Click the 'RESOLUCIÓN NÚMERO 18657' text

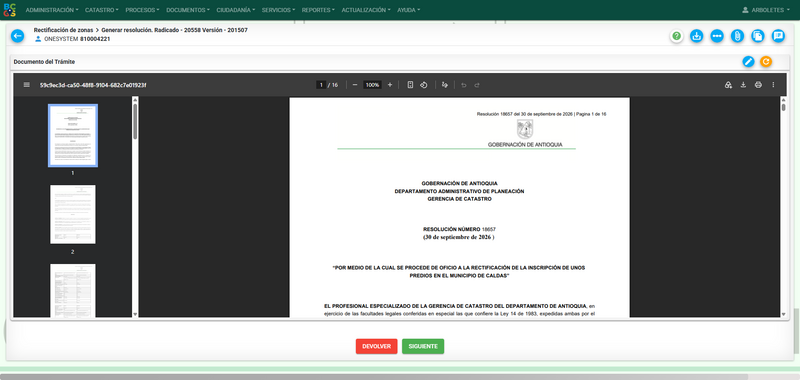point(459,230)
